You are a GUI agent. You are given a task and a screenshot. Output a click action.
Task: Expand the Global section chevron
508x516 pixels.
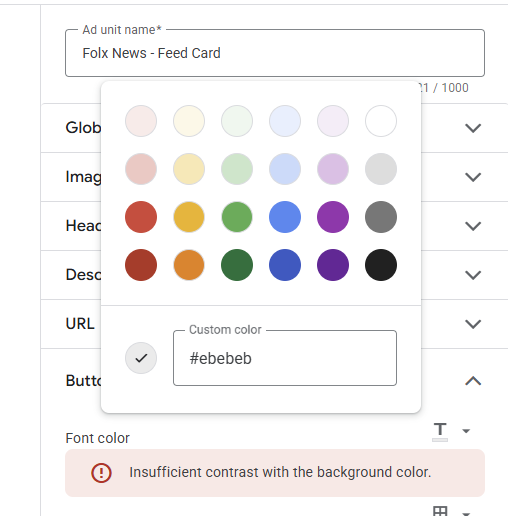pos(473,128)
